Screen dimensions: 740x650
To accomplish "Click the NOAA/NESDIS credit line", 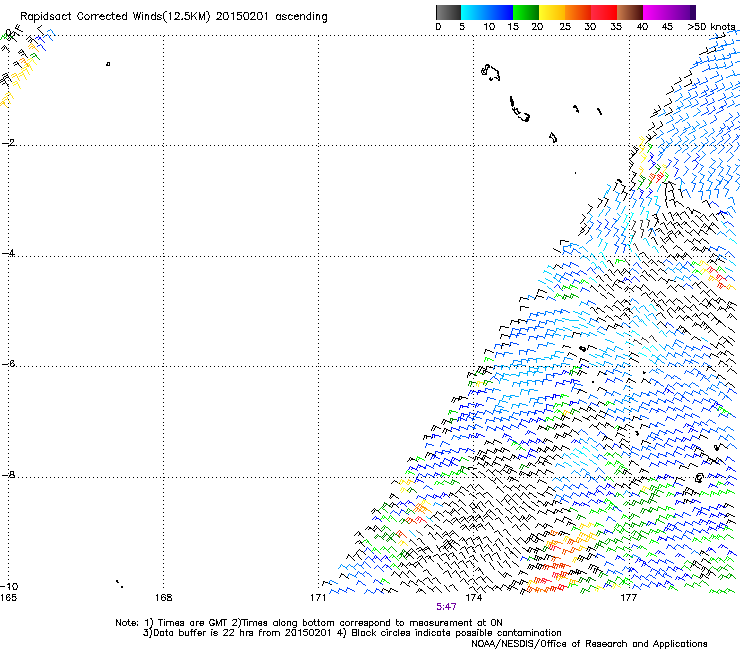I will pos(589,644).
